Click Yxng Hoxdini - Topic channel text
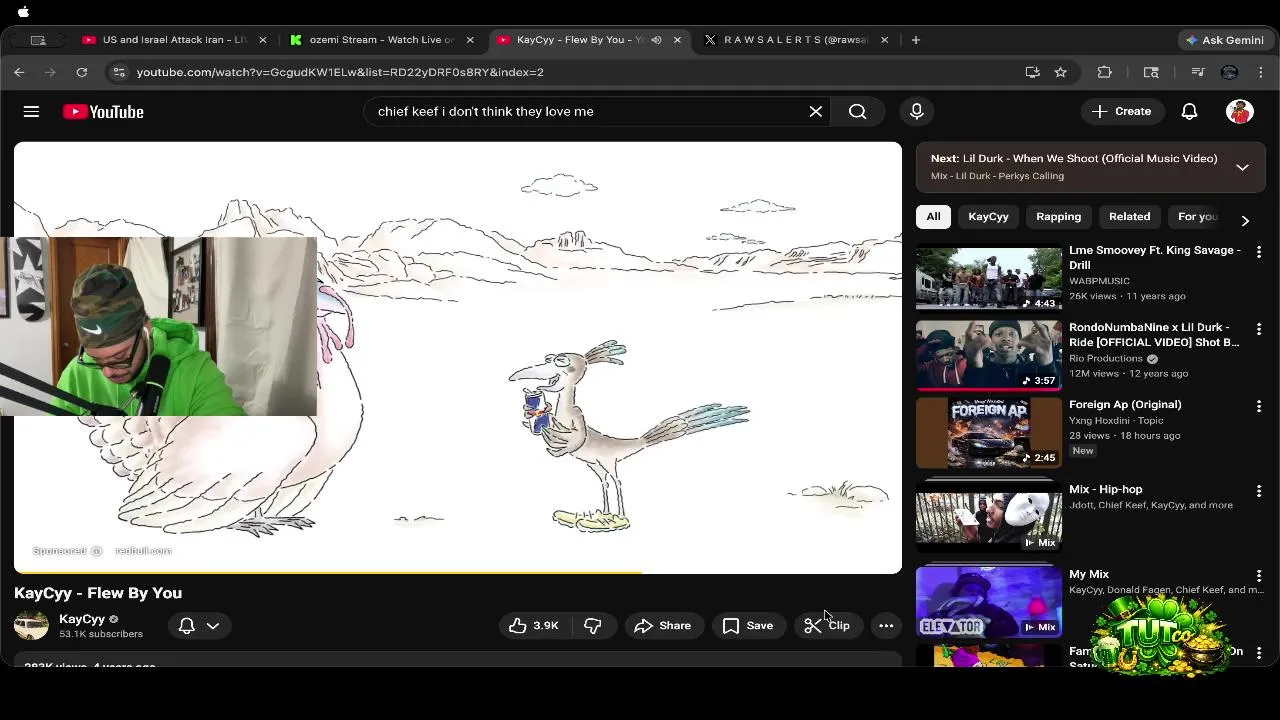The image size is (1280, 720). (1117, 420)
